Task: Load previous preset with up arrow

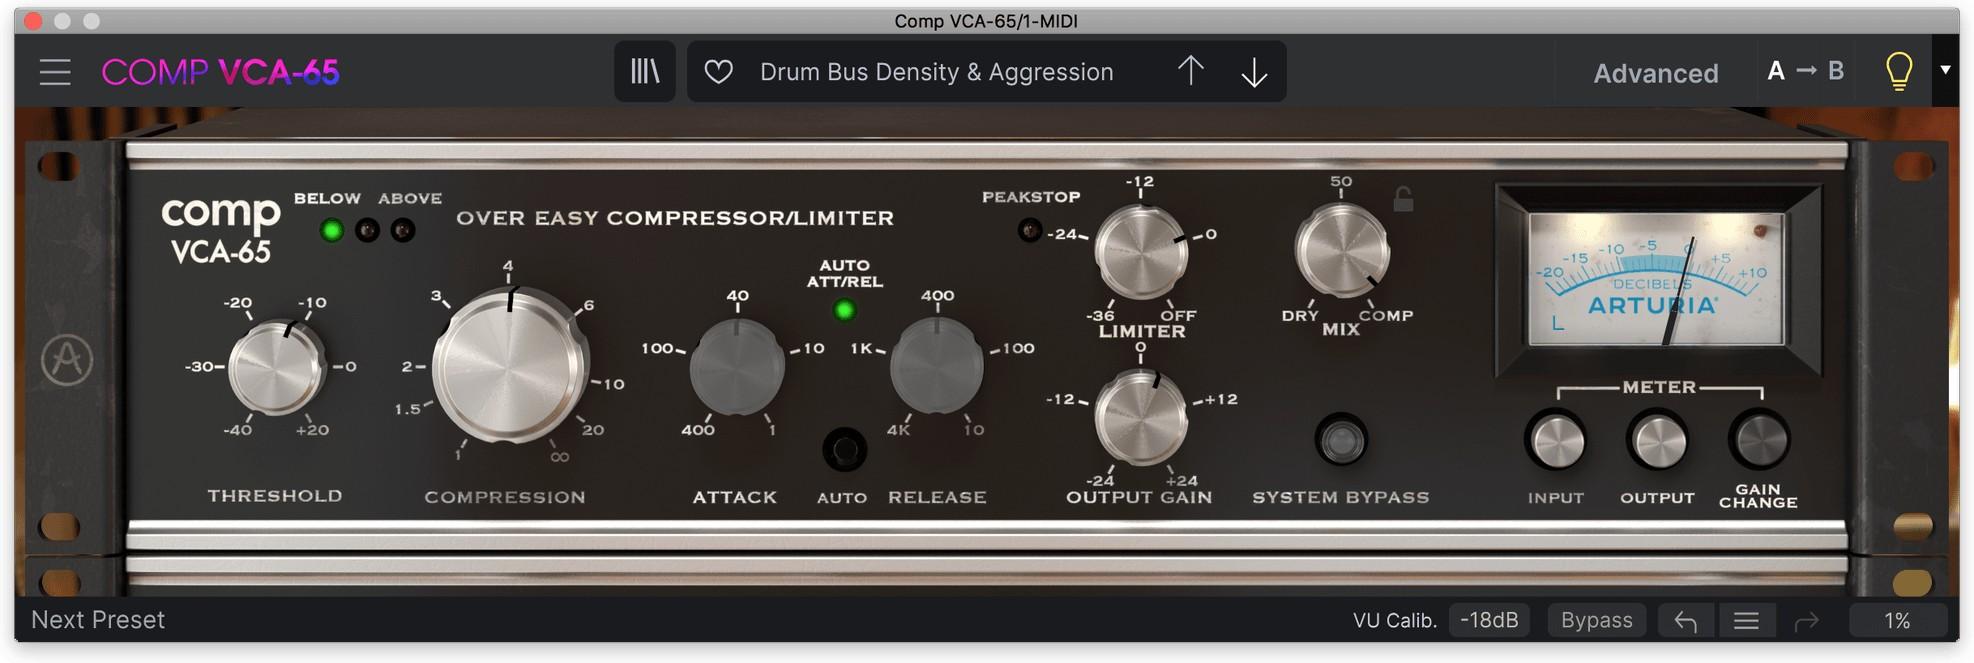Action: 1190,71
